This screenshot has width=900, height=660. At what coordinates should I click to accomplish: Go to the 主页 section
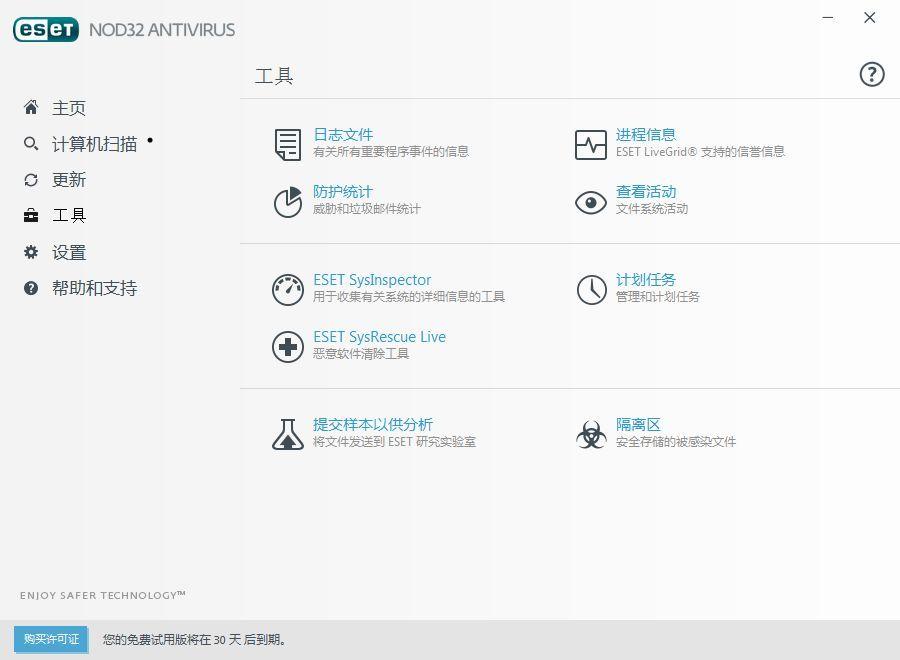(x=69, y=108)
